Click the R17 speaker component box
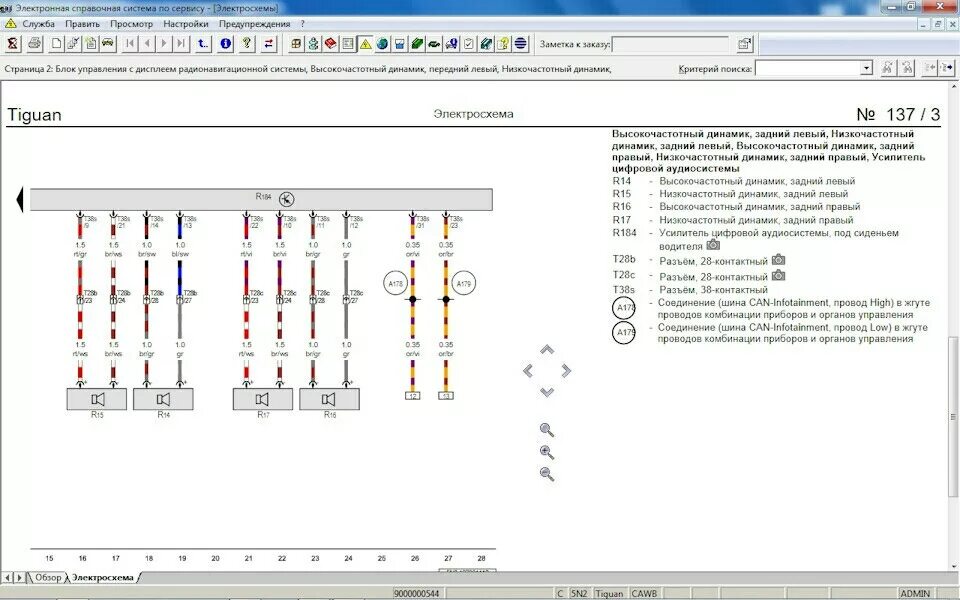This screenshot has height=600, width=960. pos(263,399)
